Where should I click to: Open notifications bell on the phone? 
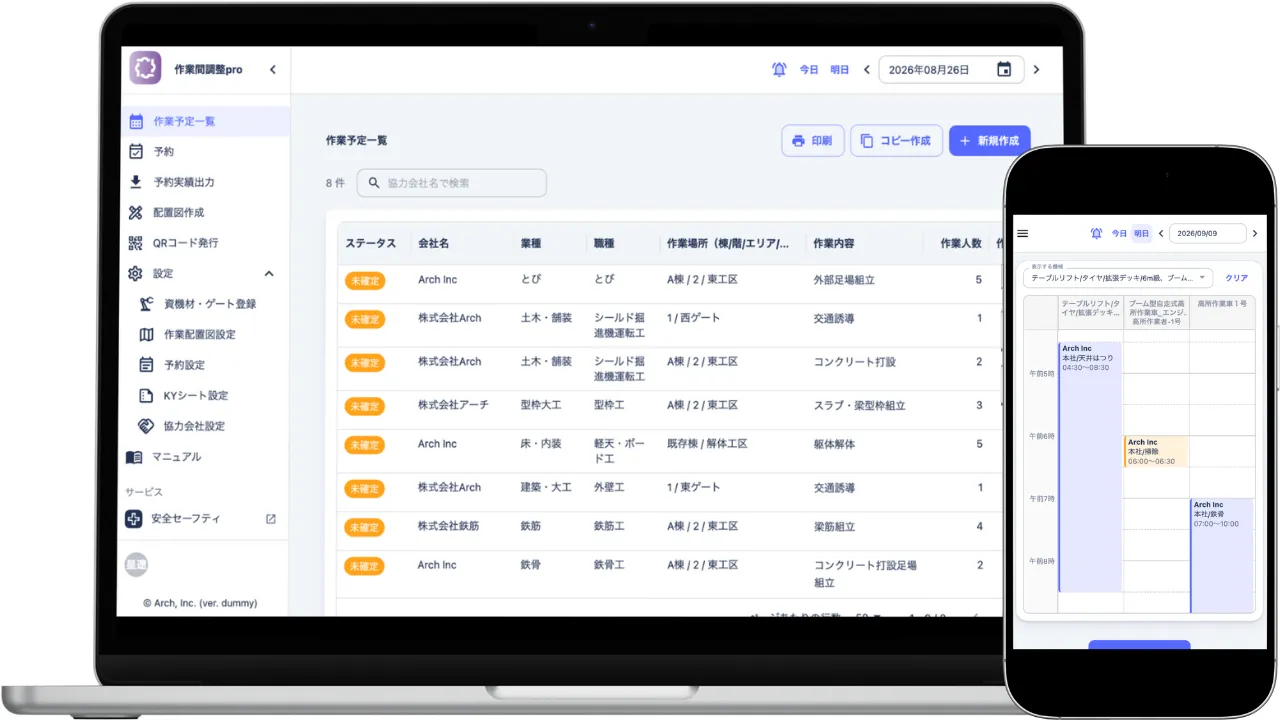pyautogui.click(x=1096, y=233)
